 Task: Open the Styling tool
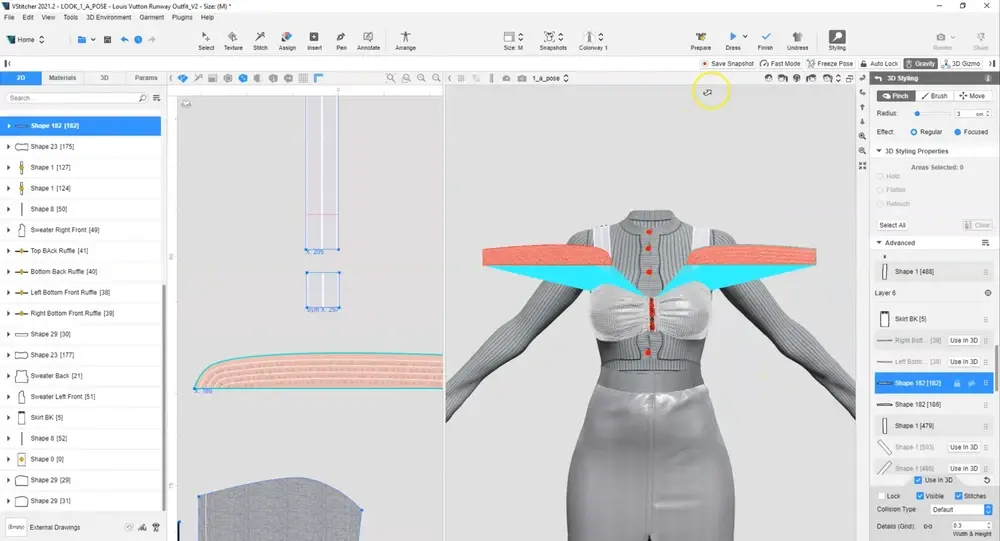(837, 39)
